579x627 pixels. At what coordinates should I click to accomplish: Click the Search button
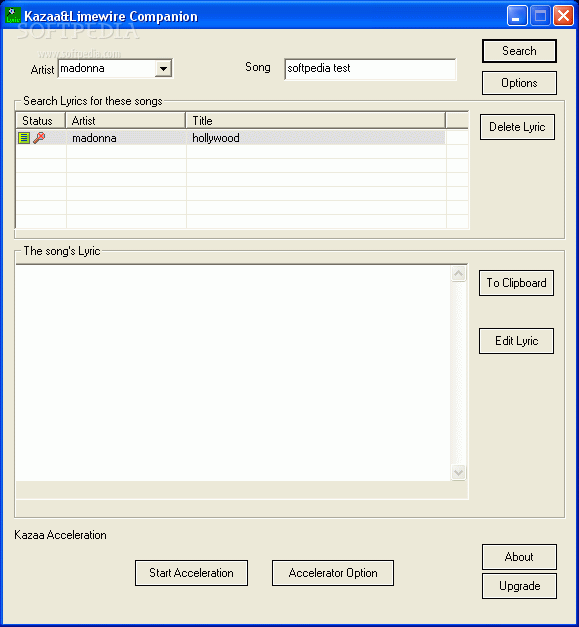[x=519, y=51]
